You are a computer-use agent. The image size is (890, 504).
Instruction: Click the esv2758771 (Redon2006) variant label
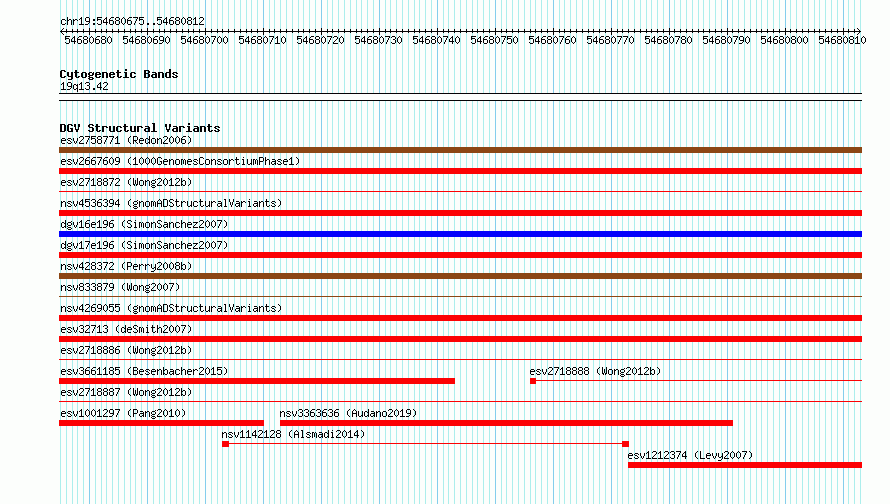pos(126,140)
